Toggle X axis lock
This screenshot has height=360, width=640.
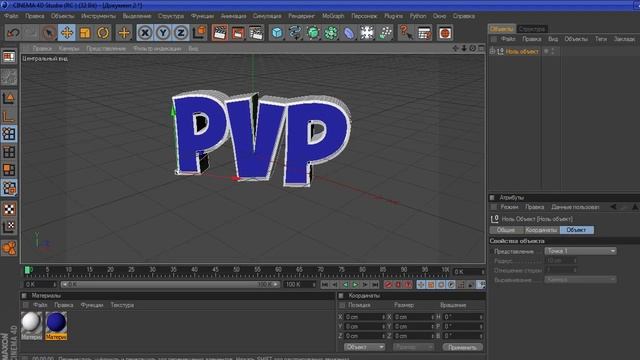(x=145, y=33)
